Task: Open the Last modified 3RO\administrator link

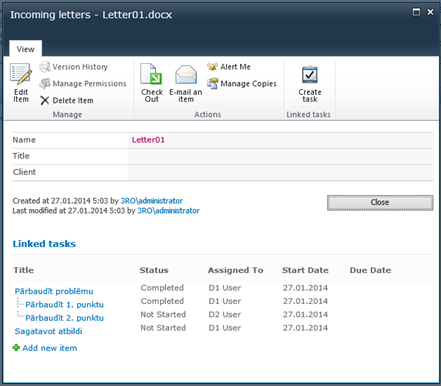Action: 168,211
